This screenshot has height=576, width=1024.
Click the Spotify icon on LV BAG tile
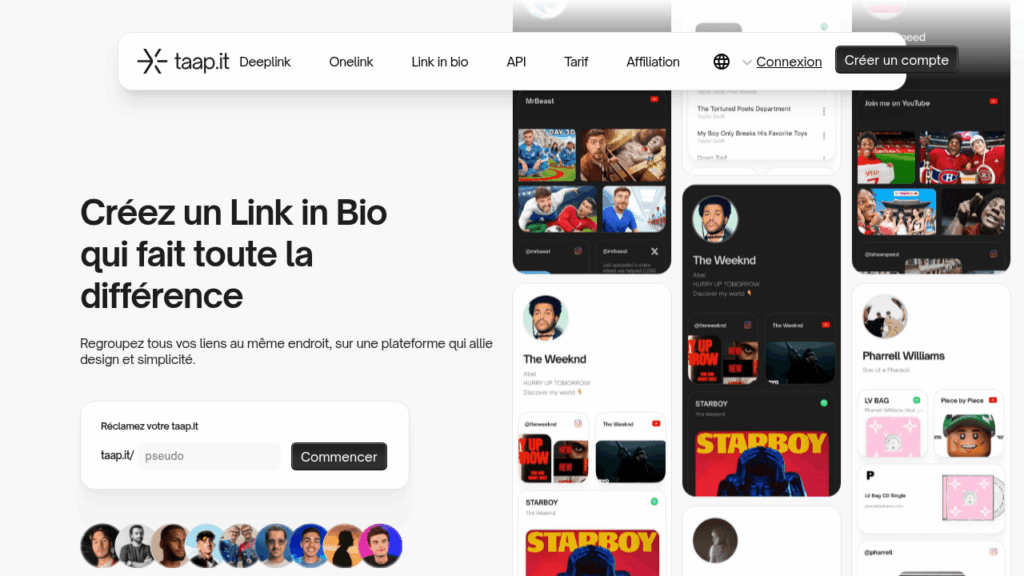click(x=916, y=400)
